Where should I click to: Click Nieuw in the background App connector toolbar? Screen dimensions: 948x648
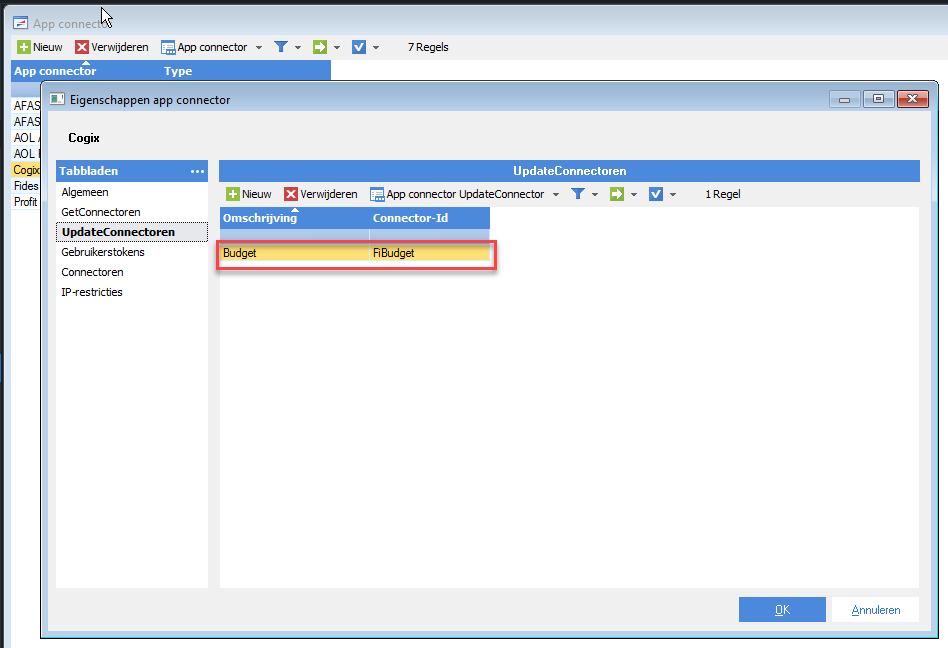click(x=40, y=47)
